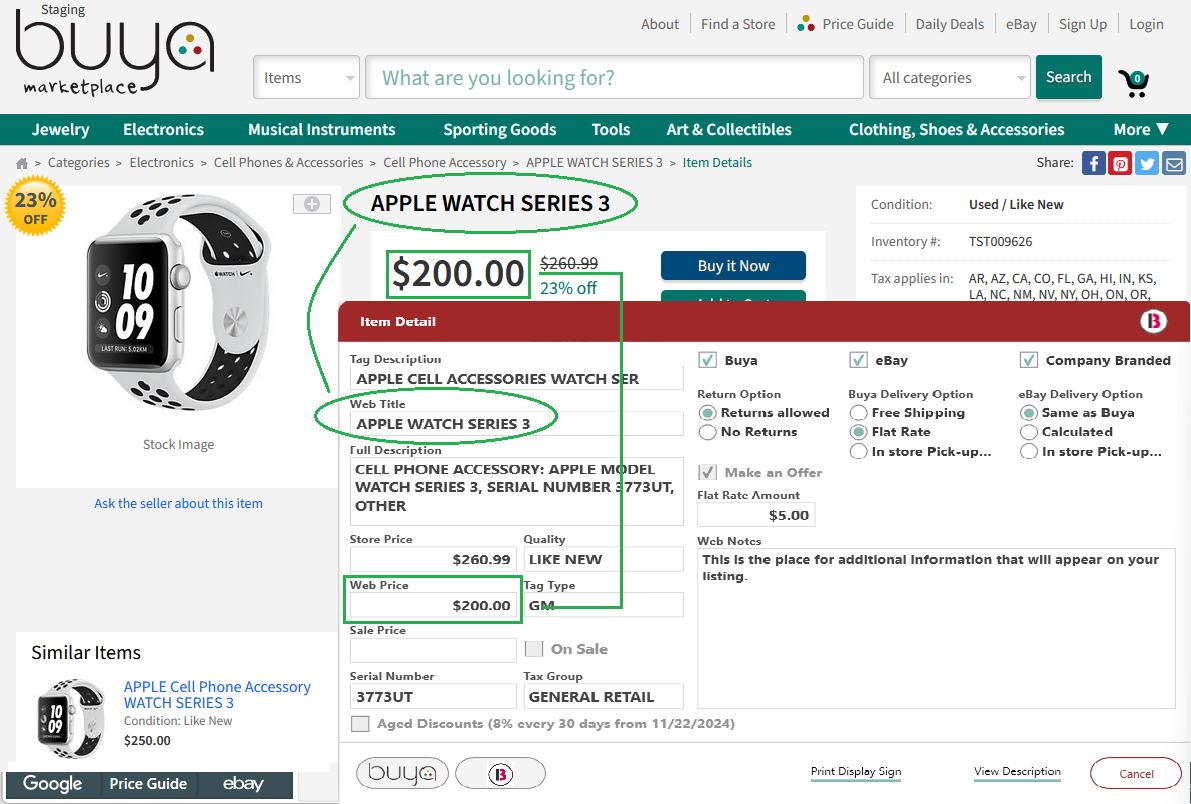
Task: Open similar item APPLE Cell Phone Accessory link
Action: click(x=217, y=695)
